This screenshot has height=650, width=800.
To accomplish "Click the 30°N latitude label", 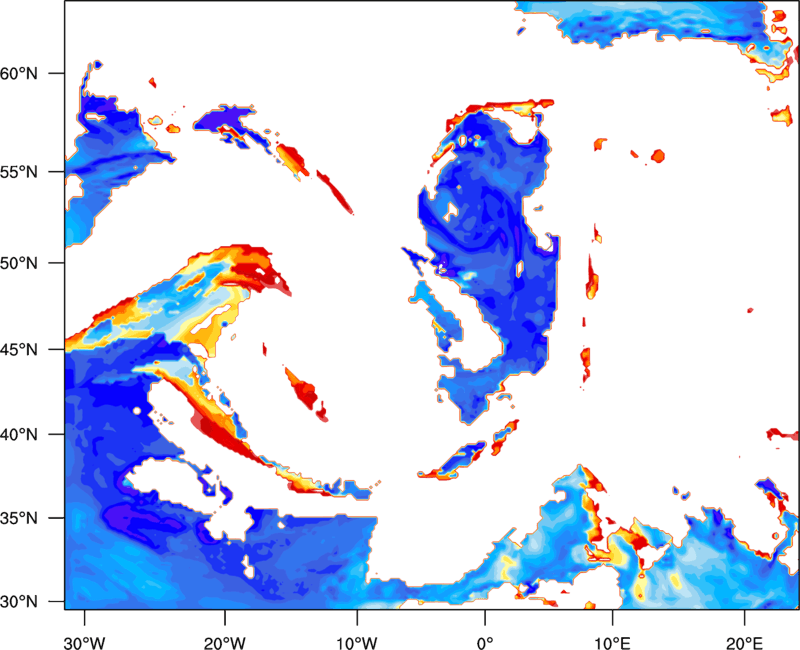I will click(19, 602).
